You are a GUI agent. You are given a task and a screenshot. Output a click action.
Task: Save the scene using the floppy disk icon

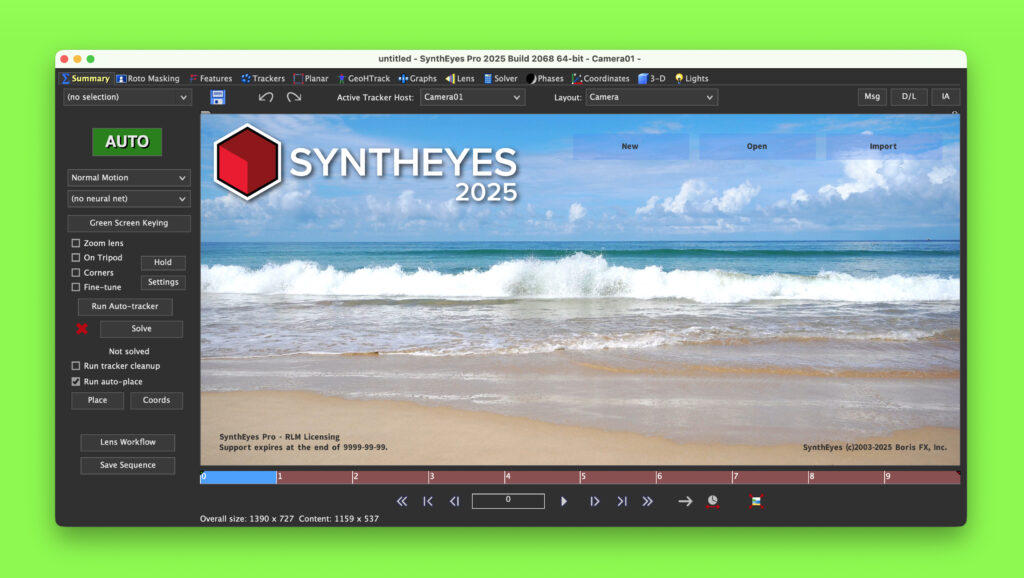(216, 96)
